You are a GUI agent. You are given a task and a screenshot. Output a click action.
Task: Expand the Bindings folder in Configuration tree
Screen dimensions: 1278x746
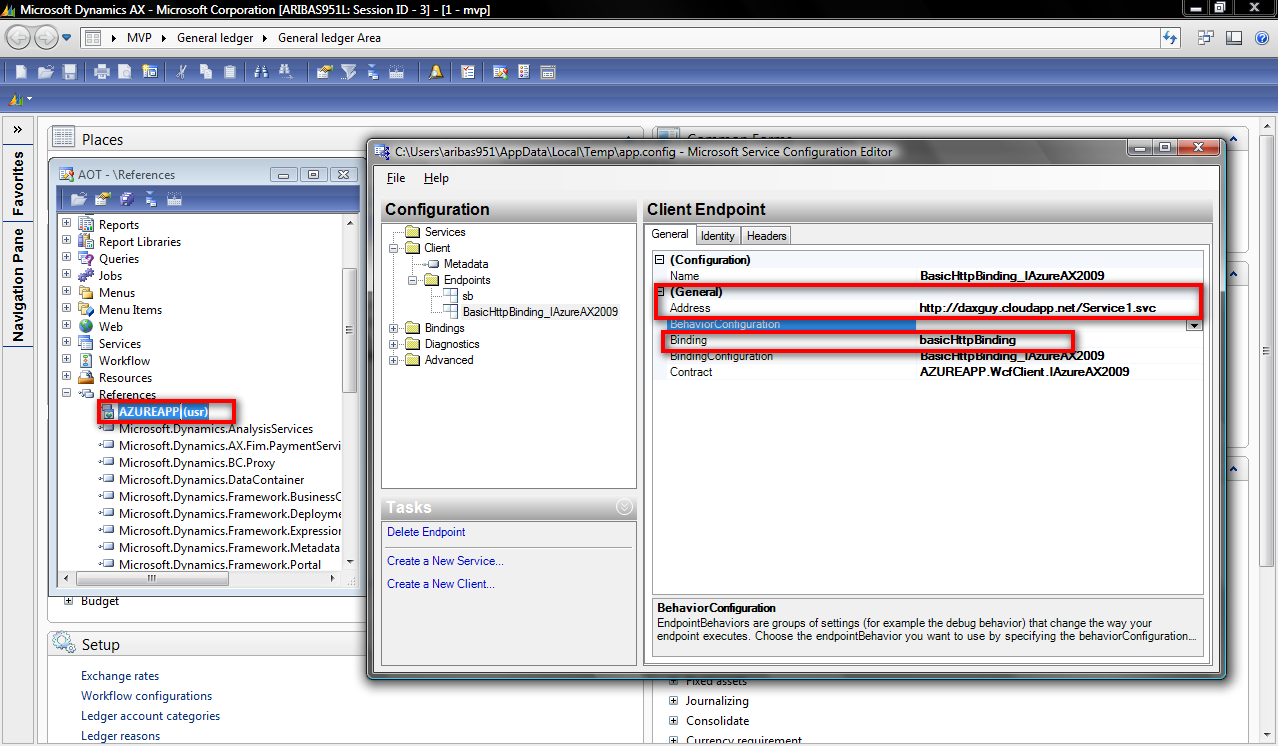394,328
